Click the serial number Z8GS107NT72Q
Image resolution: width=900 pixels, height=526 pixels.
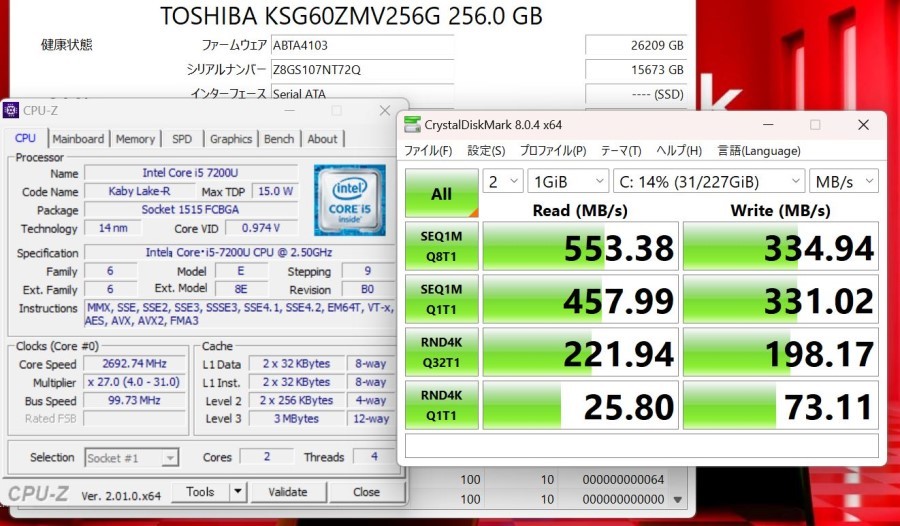point(362,69)
